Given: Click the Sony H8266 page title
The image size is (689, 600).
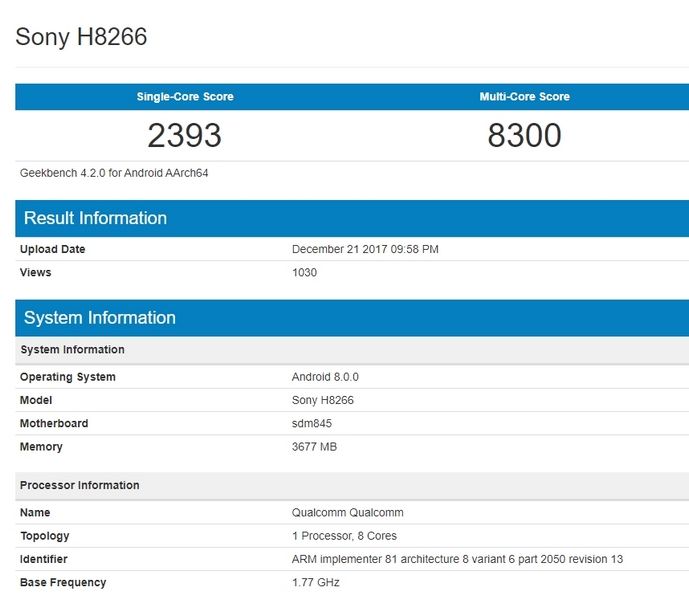Looking at the screenshot, I should tap(81, 36).
